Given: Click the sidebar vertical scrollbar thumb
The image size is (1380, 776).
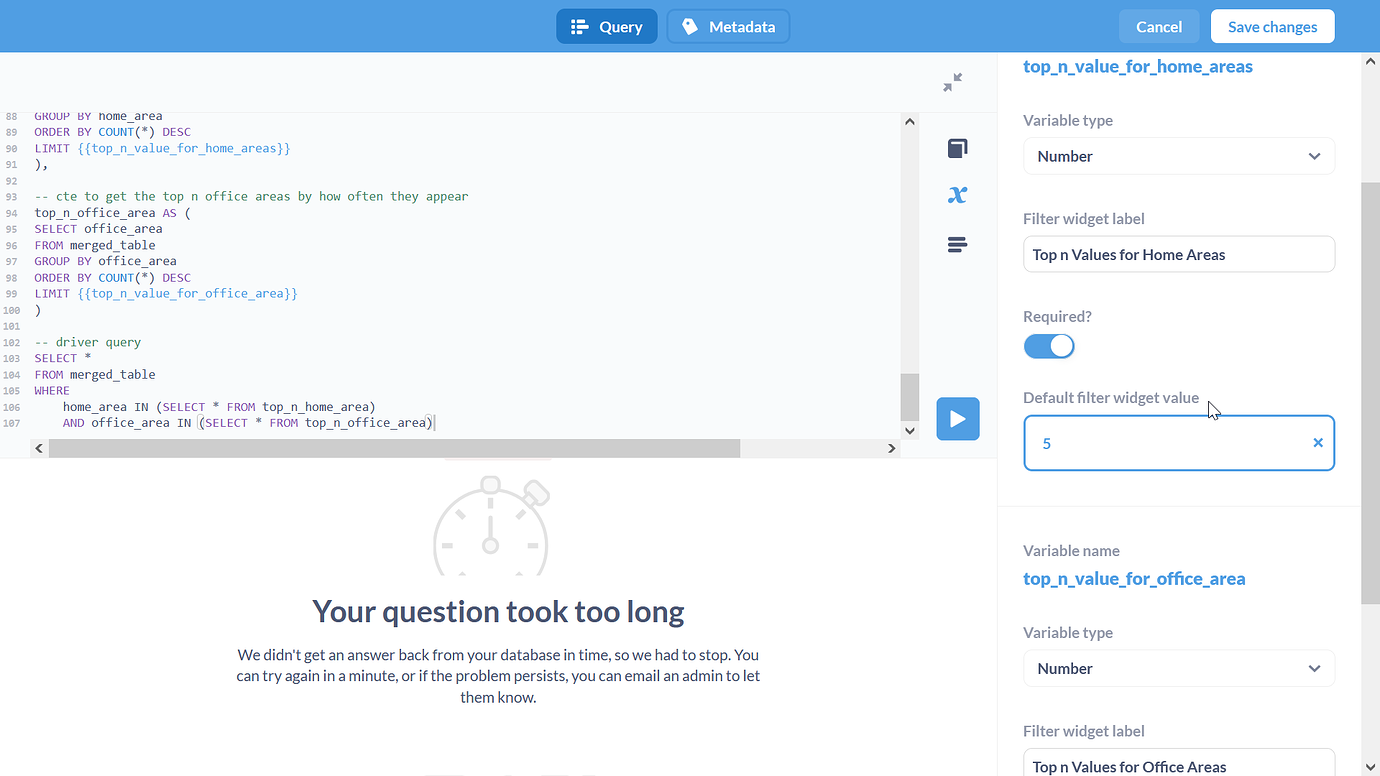Looking at the screenshot, I should point(1370,390).
